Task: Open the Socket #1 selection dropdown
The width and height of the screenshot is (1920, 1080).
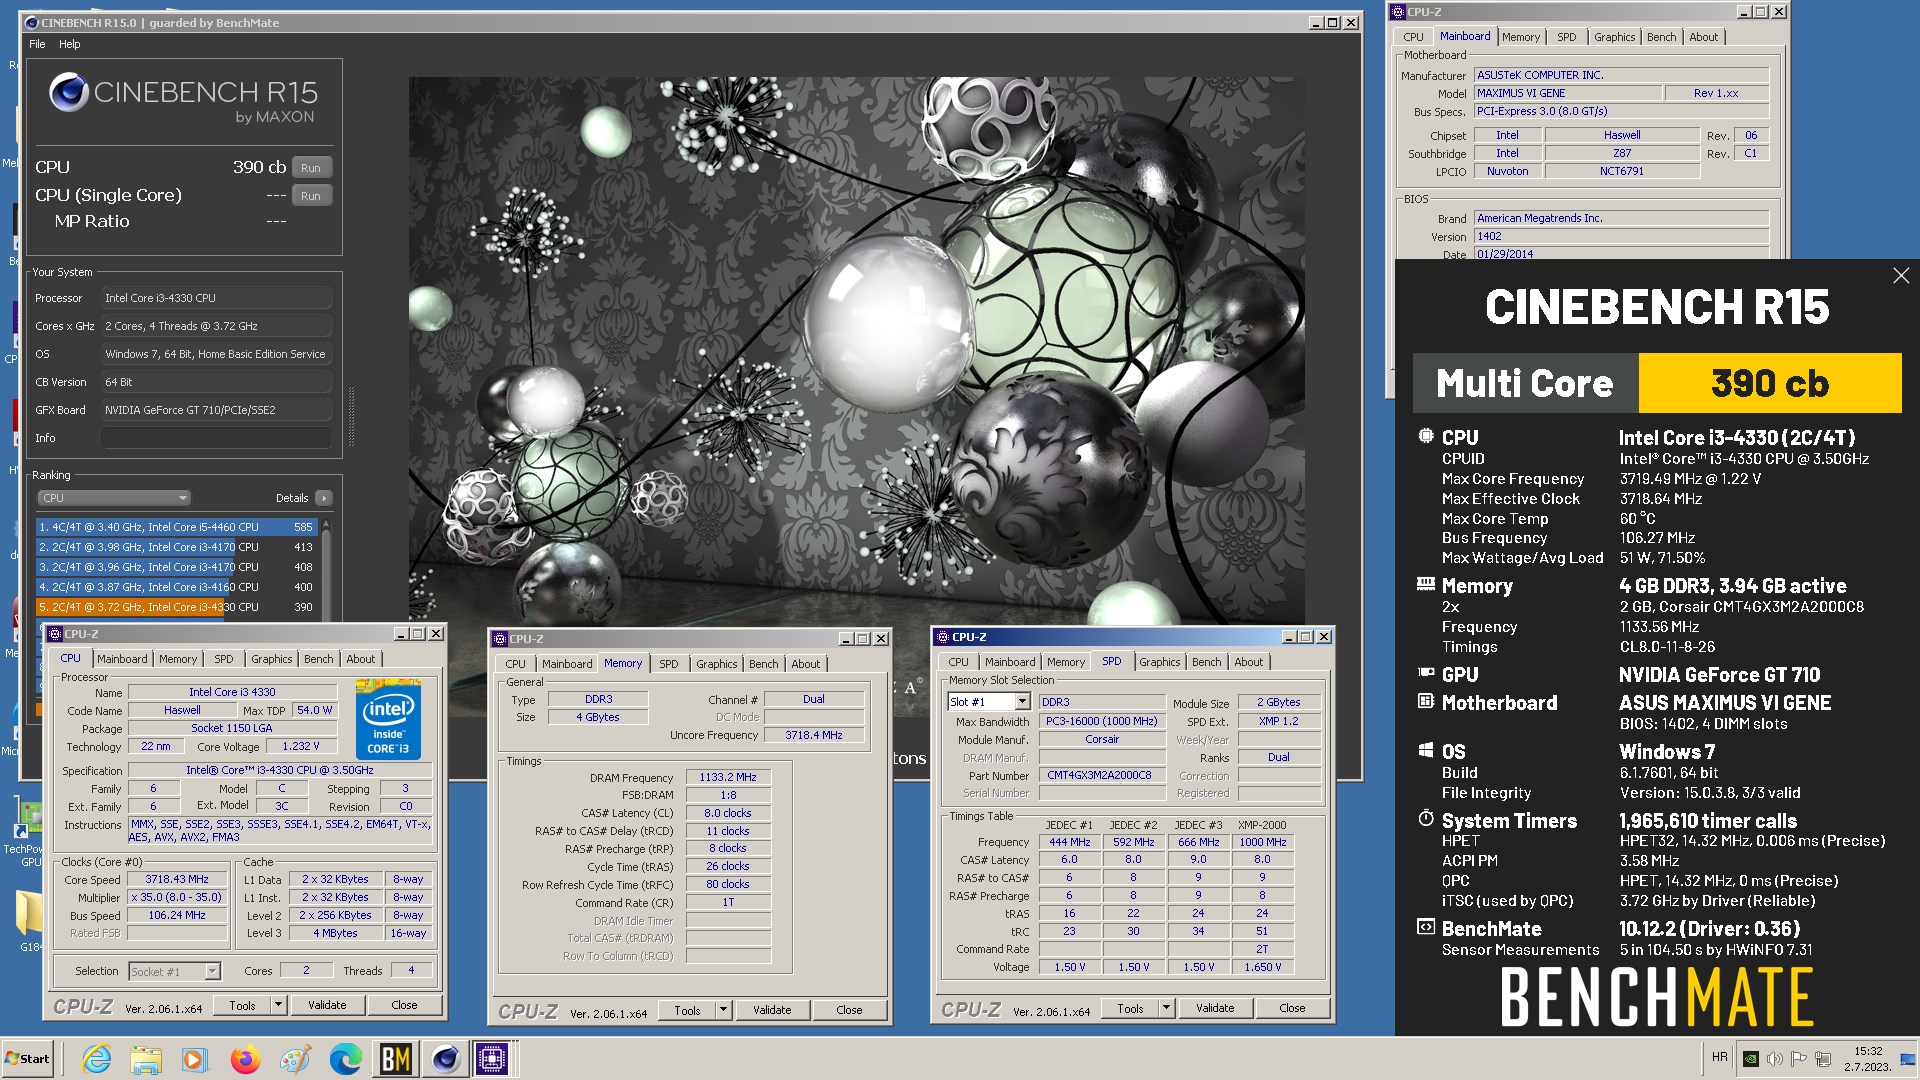Action: coord(174,971)
